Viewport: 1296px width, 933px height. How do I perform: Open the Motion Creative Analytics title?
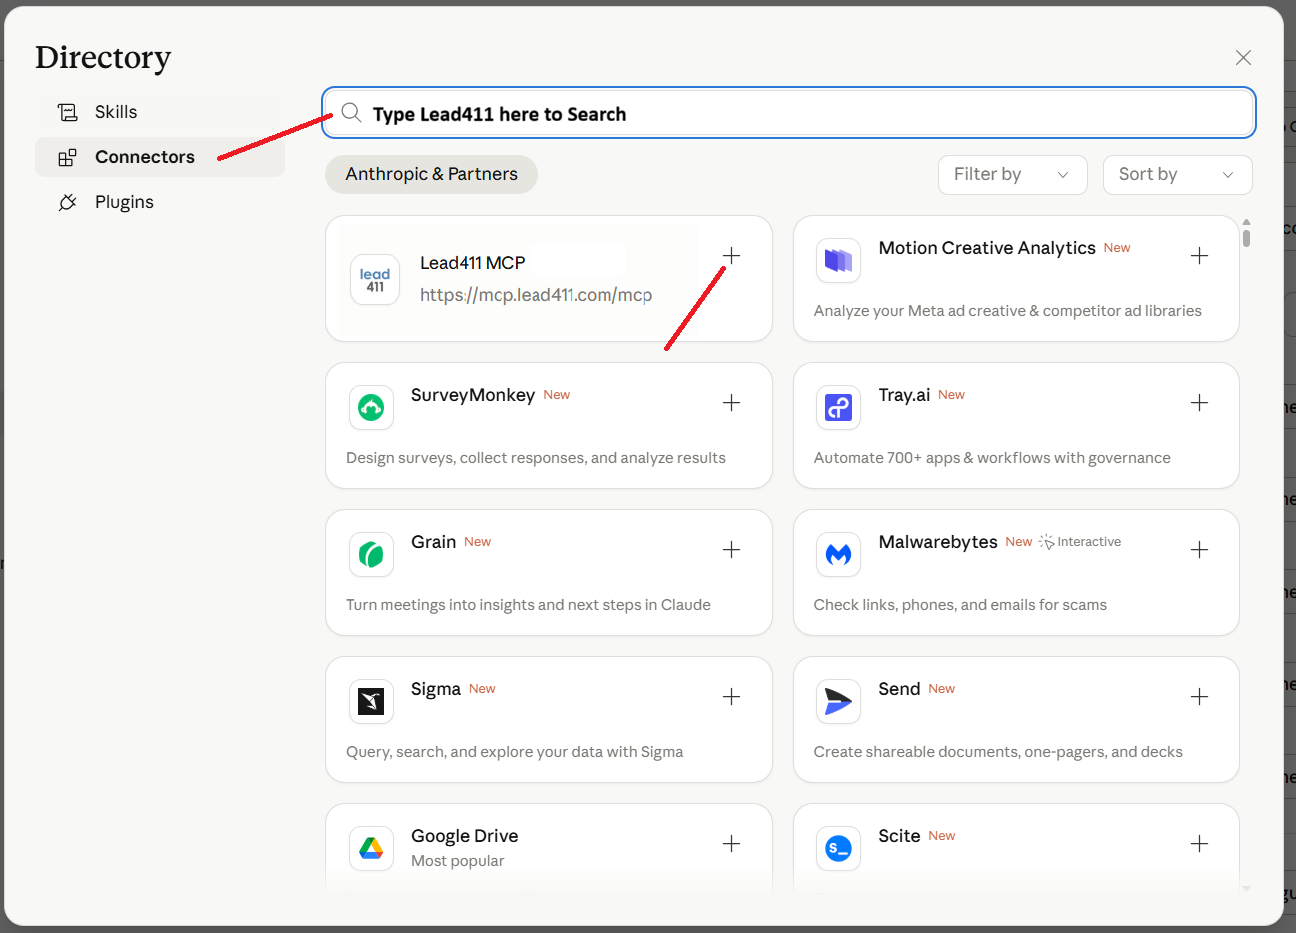[987, 248]
